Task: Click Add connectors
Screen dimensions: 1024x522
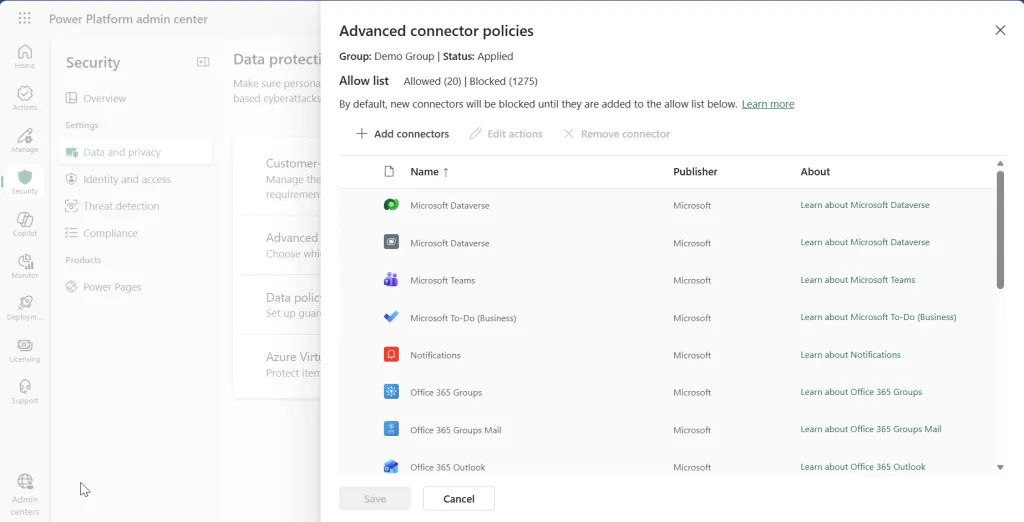Action: pyautogui.click(x=402, y=134)
